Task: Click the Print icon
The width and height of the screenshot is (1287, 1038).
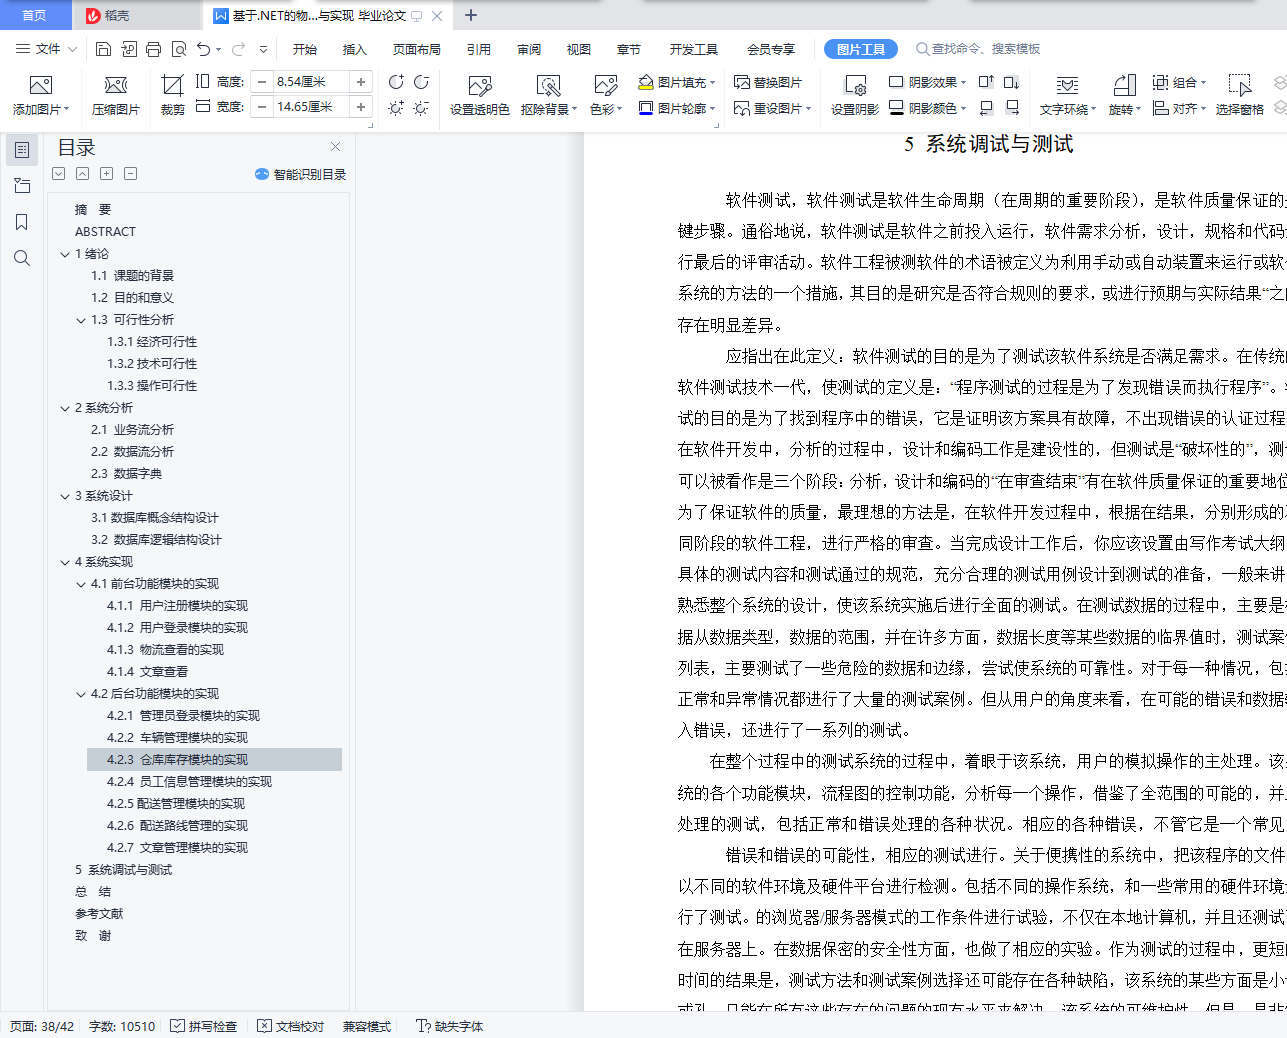Action: tap(153, 49)
